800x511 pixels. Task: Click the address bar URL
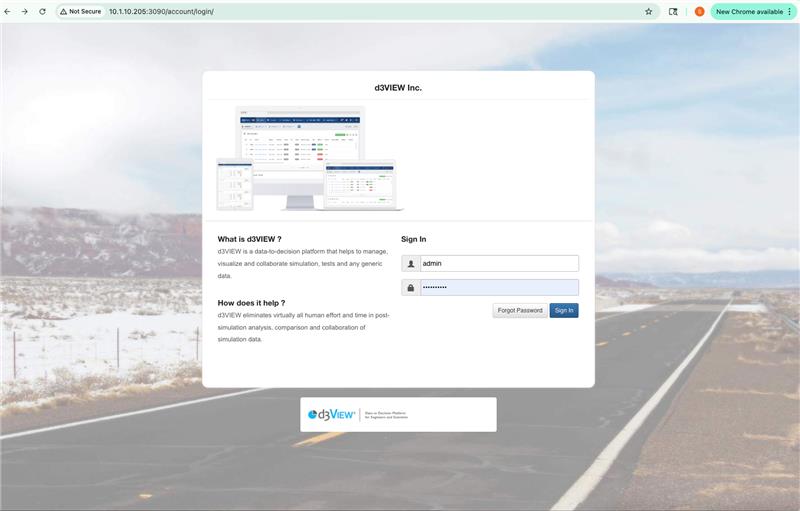(x=161, y=11)
